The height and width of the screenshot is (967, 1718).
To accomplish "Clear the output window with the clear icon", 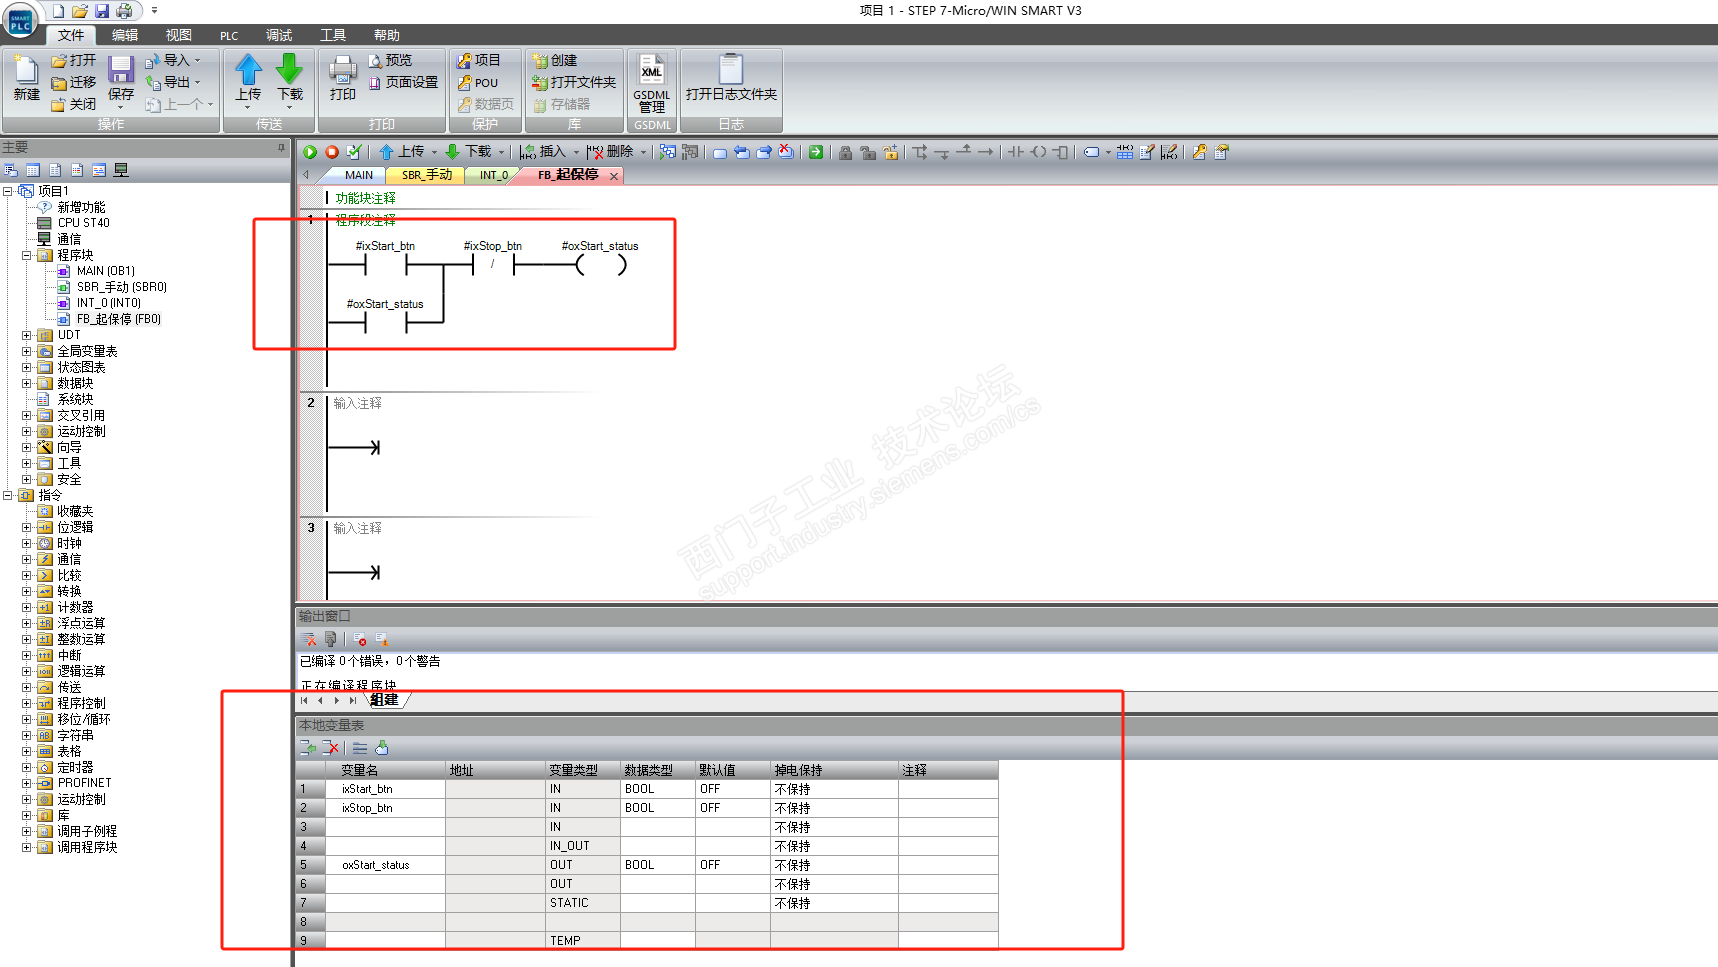I will [310, 640].
